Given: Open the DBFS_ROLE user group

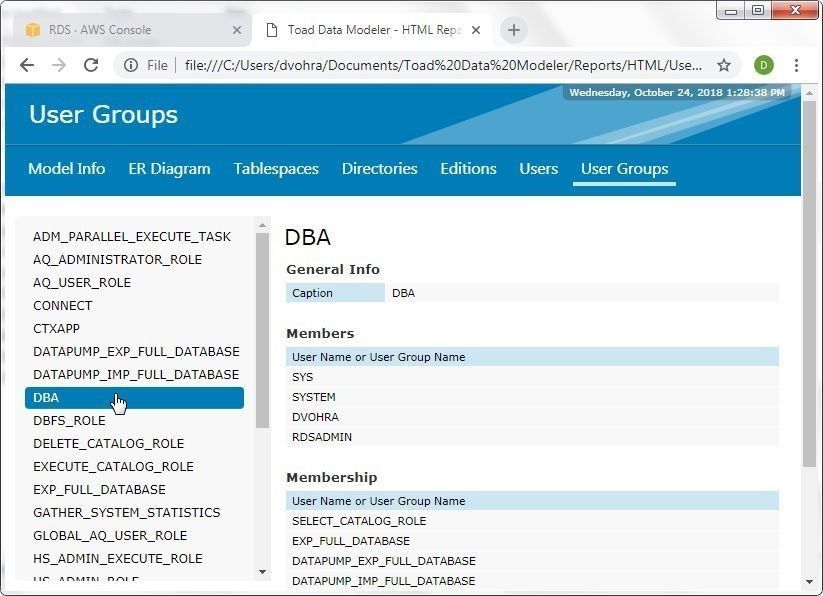Looking at the screenshot, I should 69,421.
